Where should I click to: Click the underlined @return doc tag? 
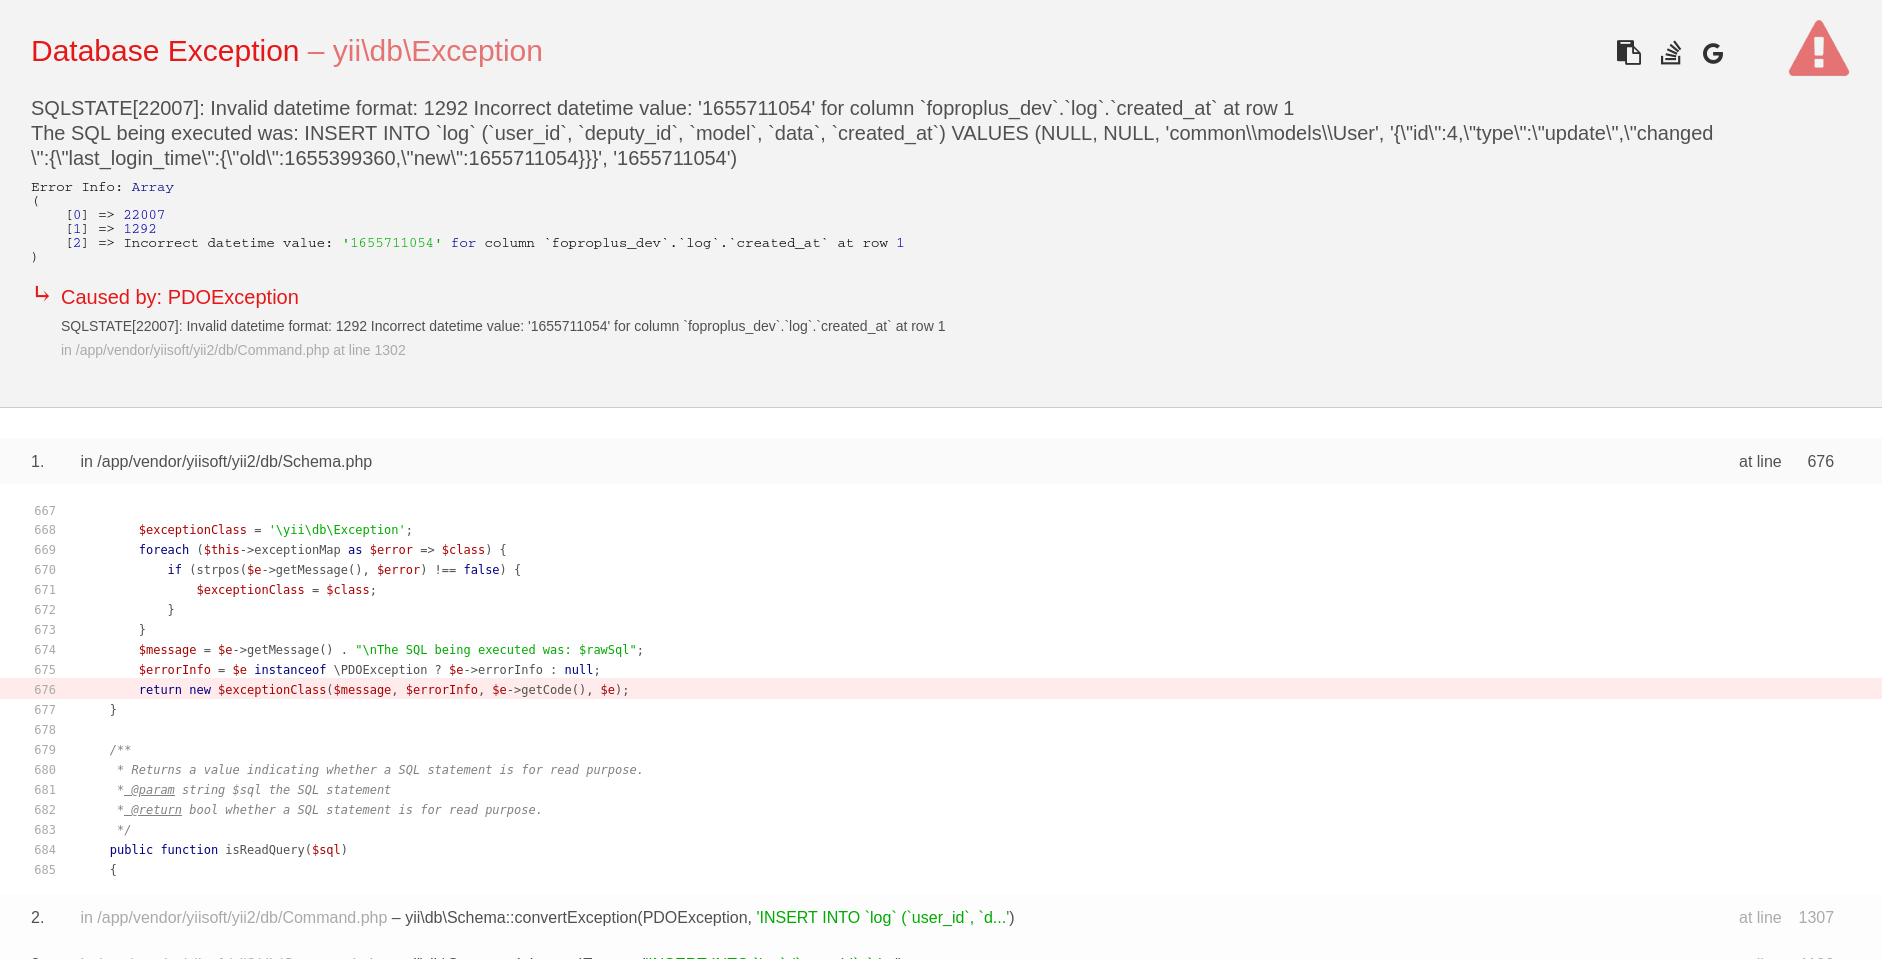pyautogui.click(x=155, y=810)
